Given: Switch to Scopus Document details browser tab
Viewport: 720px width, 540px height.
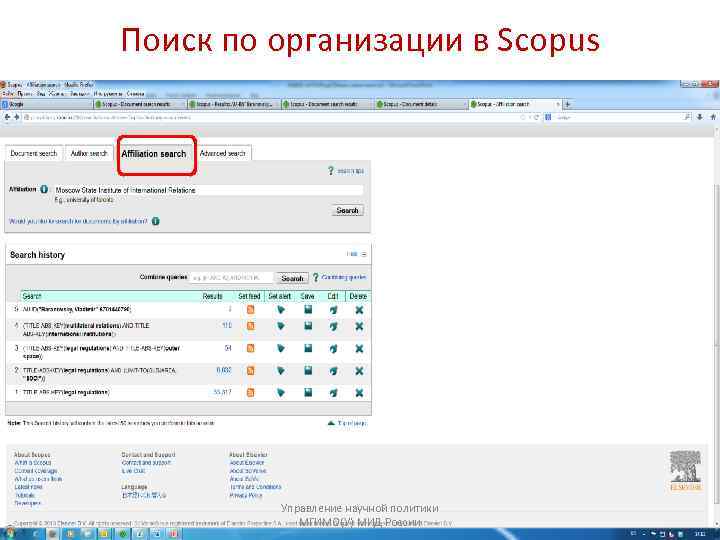Looking at the screenshot, I should click(x=420, y=104).
